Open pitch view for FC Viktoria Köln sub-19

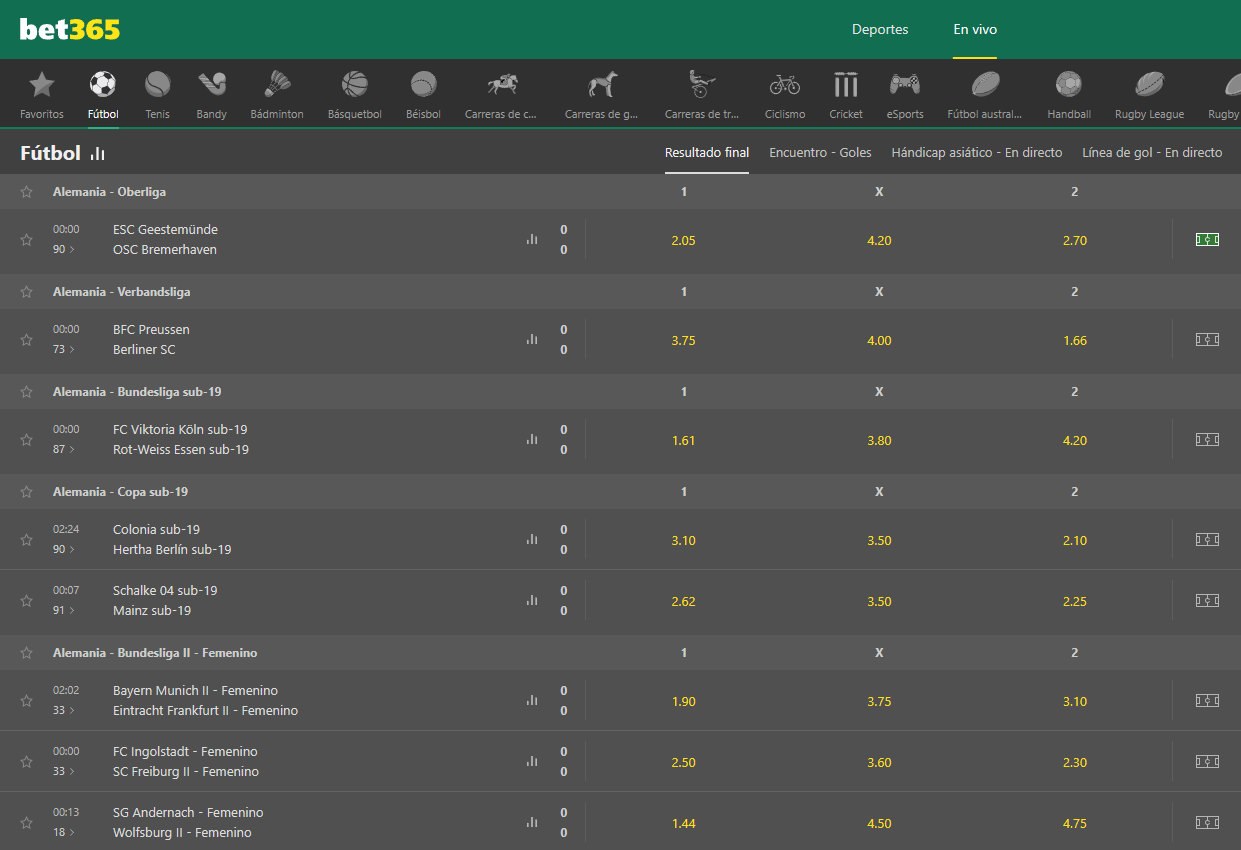1207,440
